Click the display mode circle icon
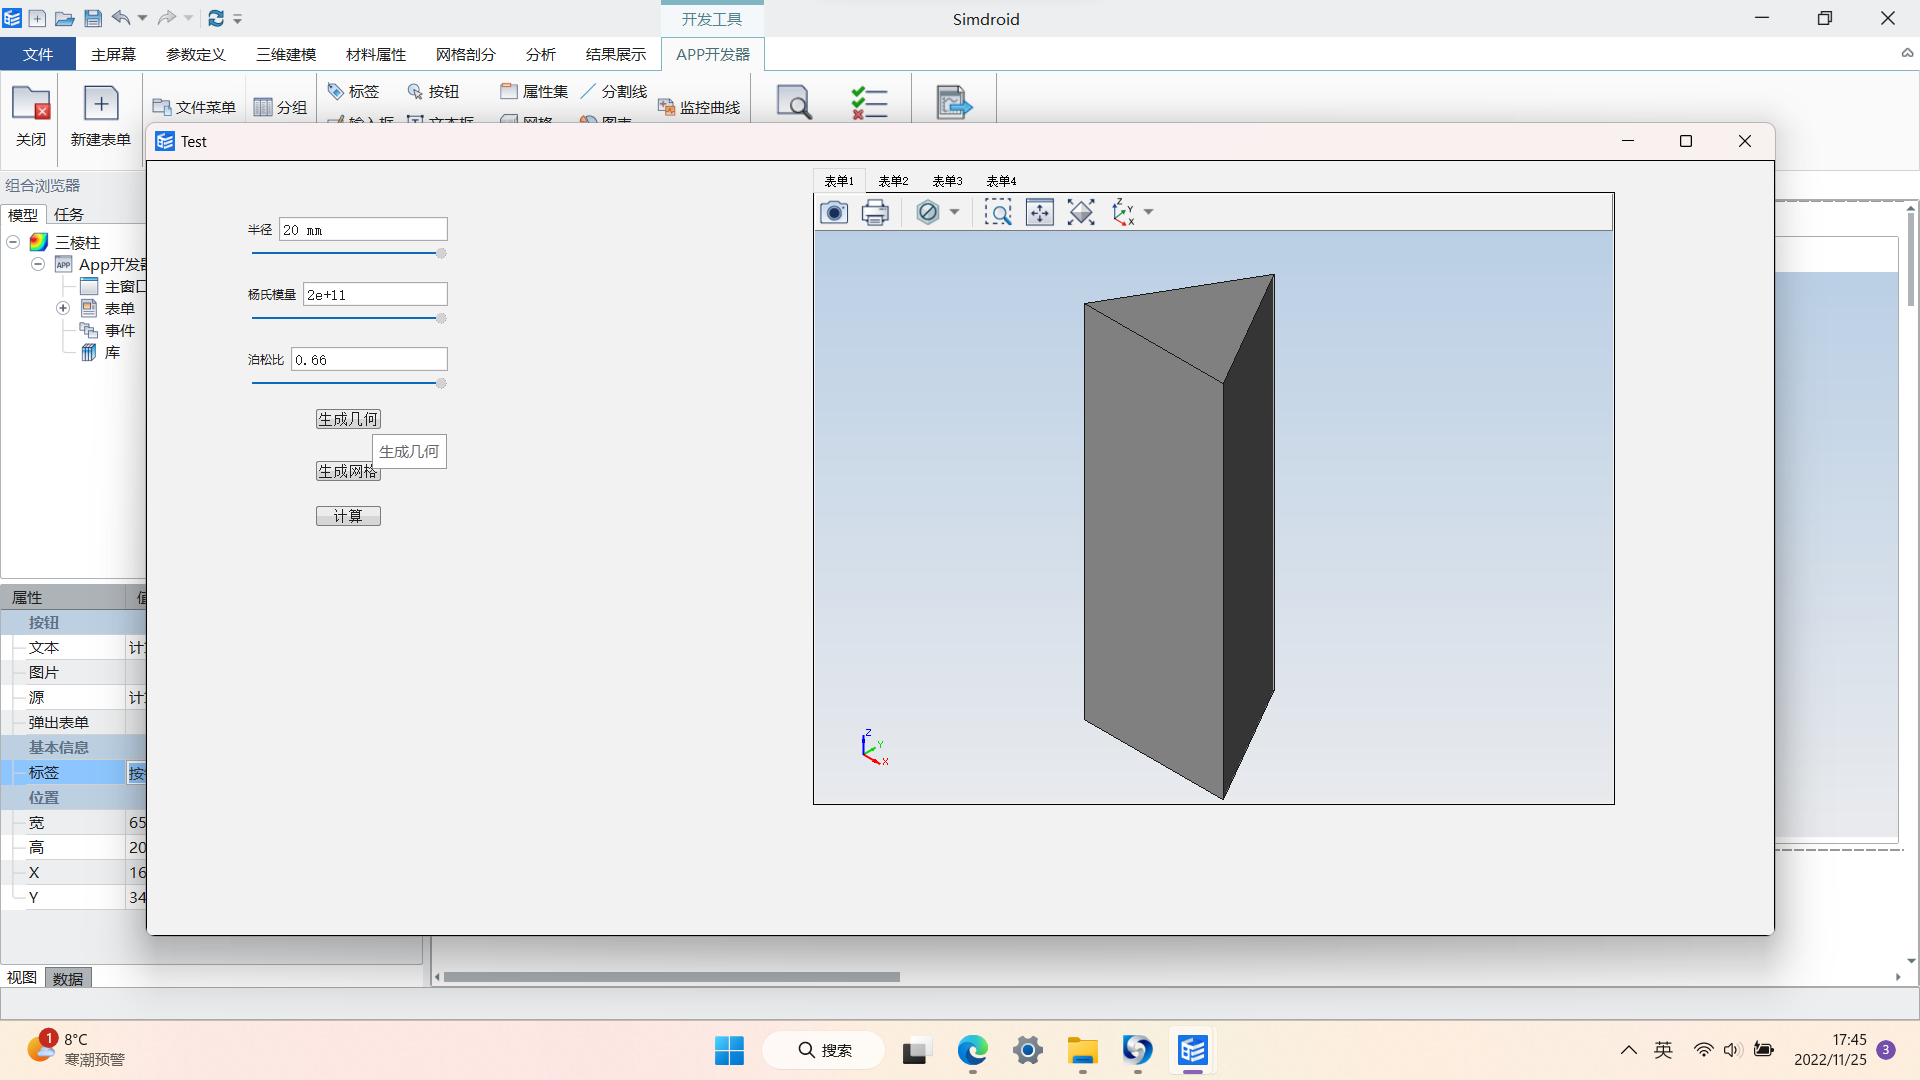The width and height of the screenshot is (1920, 1080). pyautogui.click(x=928, y=212)
